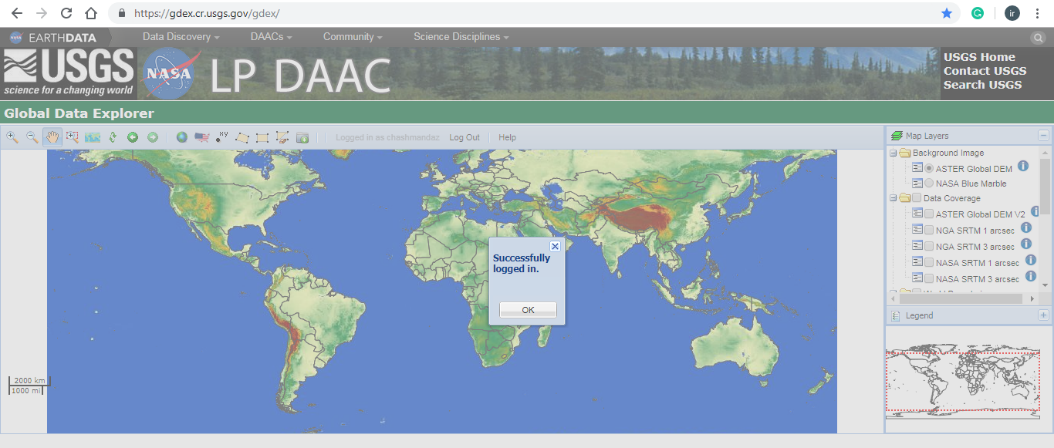The image size is (1054, 448).
Task: Select the zoom in magnifier tool
Action: coord(13,137)
